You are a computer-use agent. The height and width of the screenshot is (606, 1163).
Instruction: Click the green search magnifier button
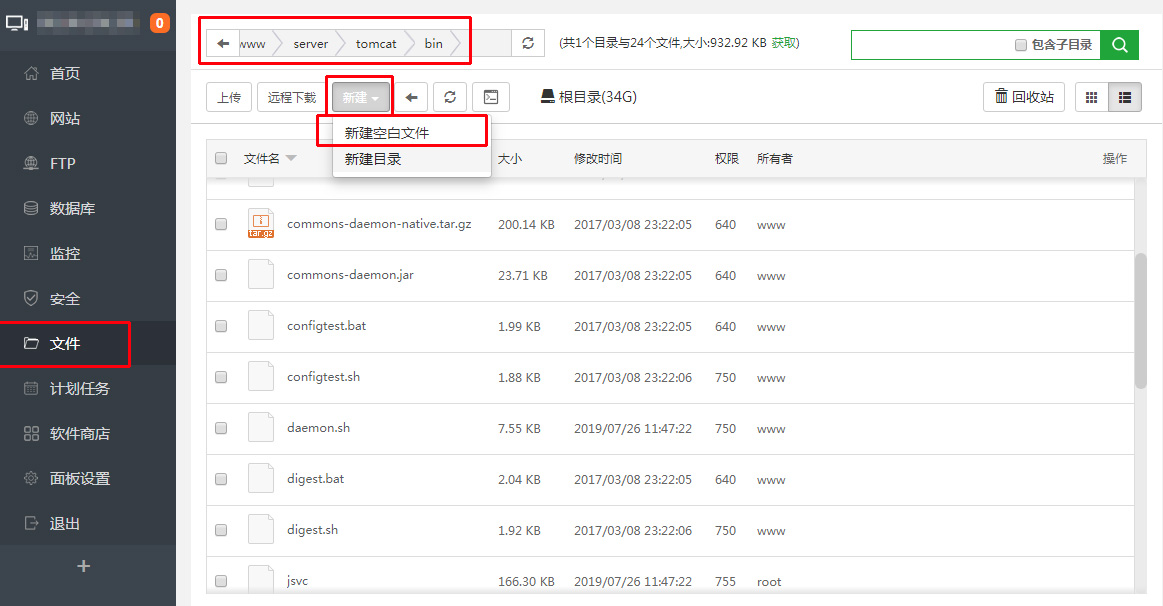[1119, 45]
